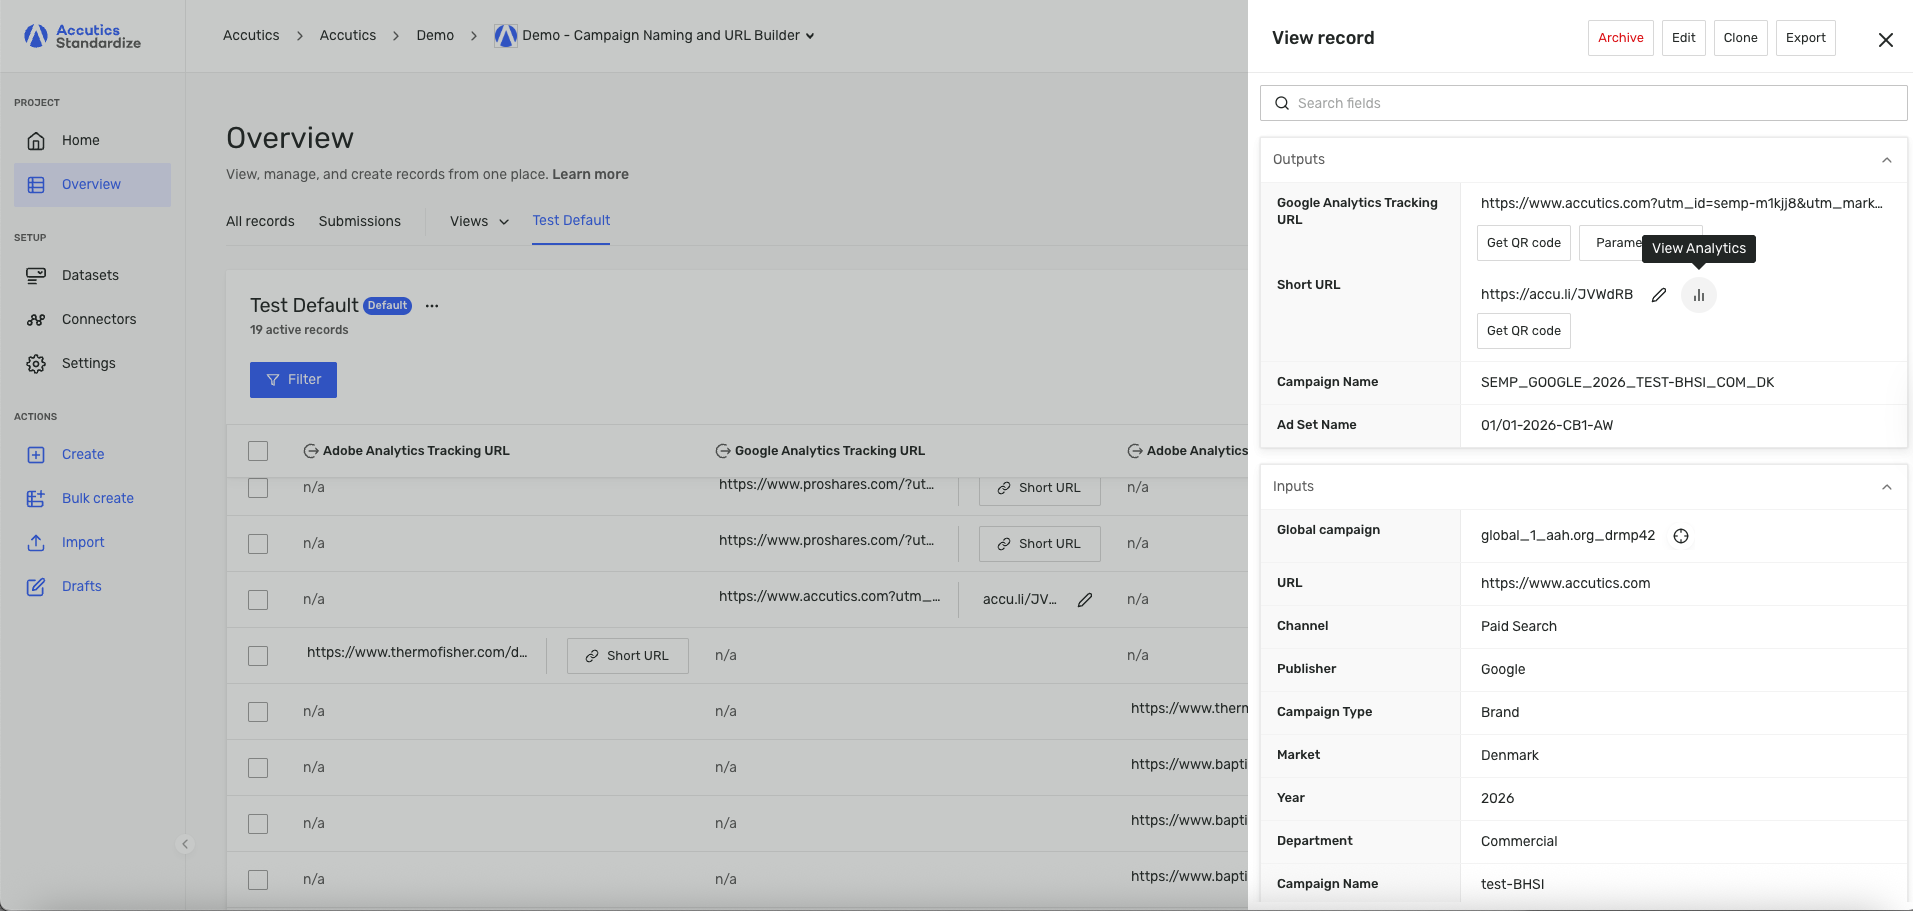Toggle the select-all checkbox in table header
The image size is (1913, 911).
coord(258,451)
